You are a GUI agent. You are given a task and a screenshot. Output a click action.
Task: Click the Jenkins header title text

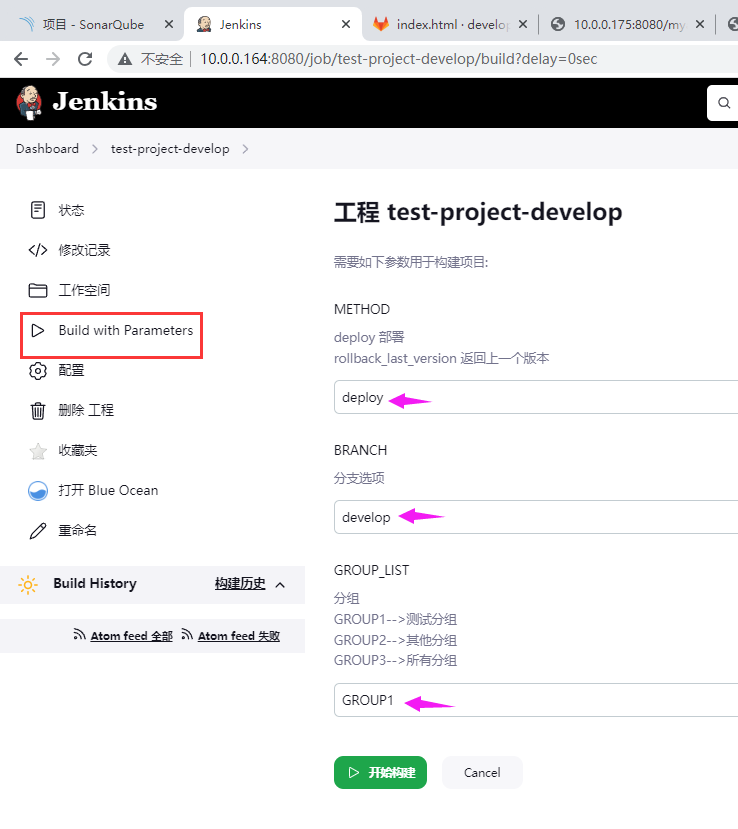[x=105, y=102]
